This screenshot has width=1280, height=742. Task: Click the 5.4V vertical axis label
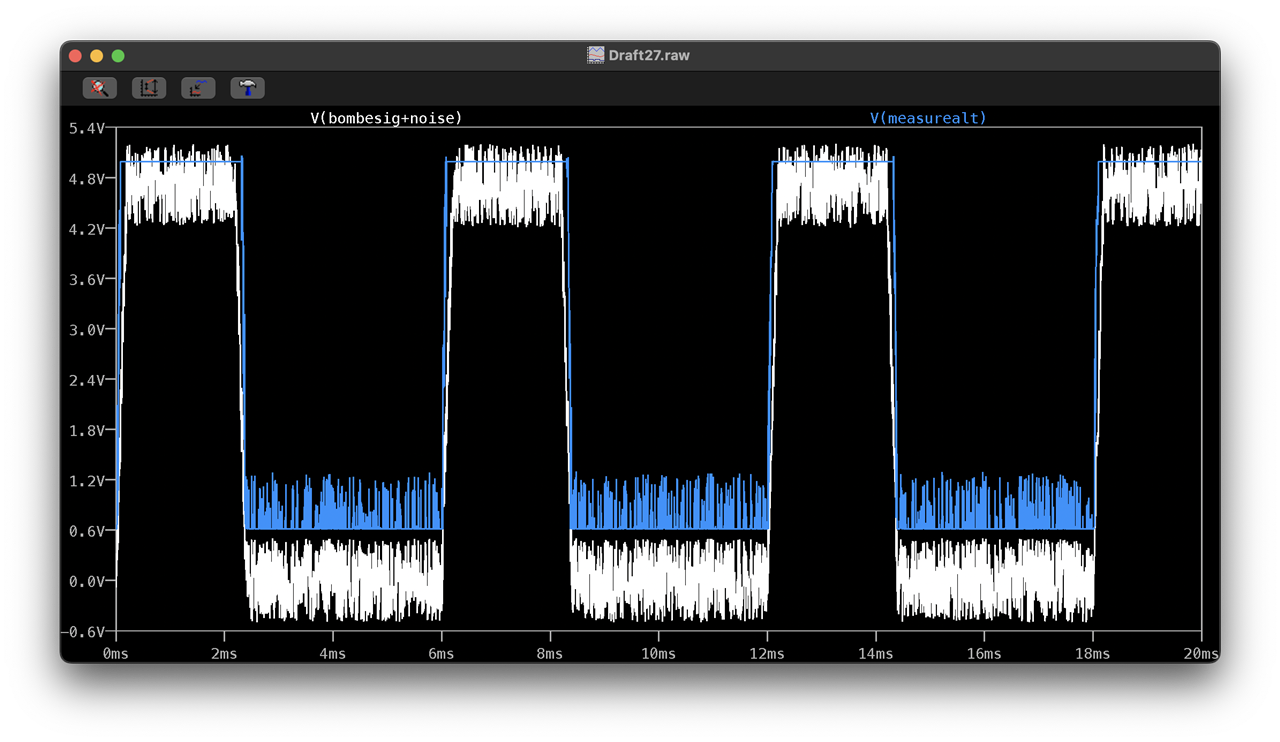pos(87,128)
